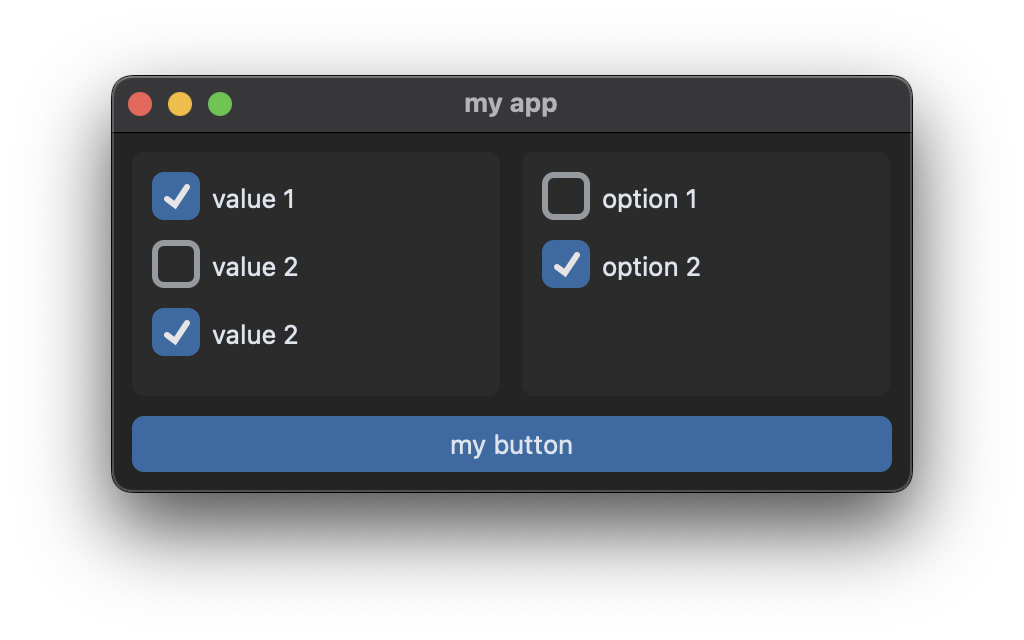Click the "option 2" label text
The width and height of the screenshot is (1024, 640).
(x=650, y=266)
